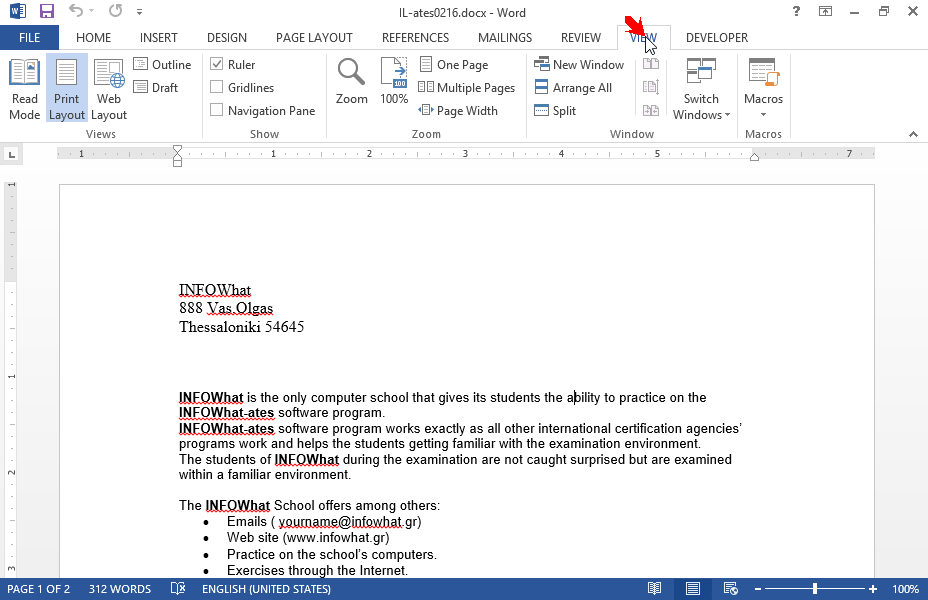Split the document window
928x600 pixels.
point(555,111)
